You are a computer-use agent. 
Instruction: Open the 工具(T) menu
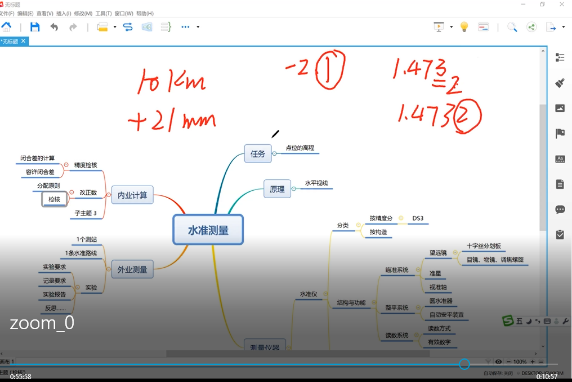click(x=104, y=13)
